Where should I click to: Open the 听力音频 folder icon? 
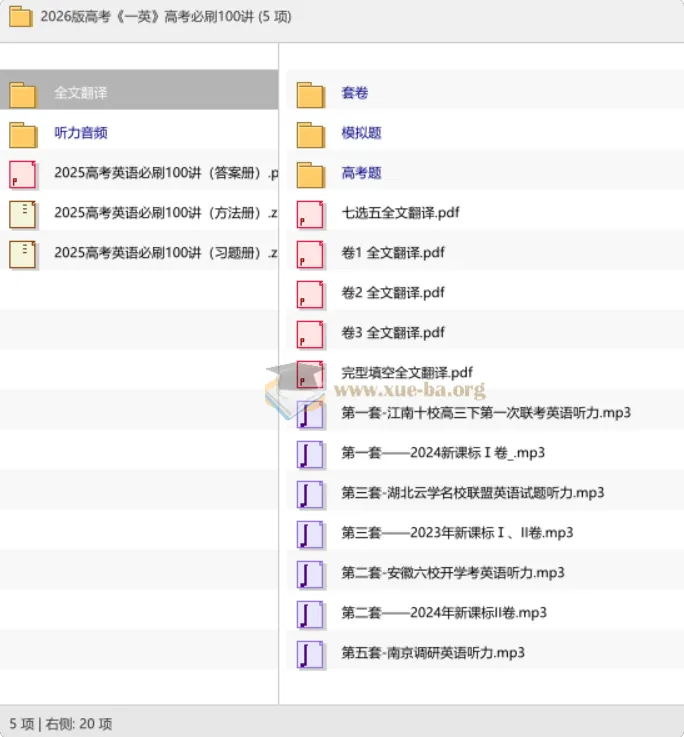(23, 134)
